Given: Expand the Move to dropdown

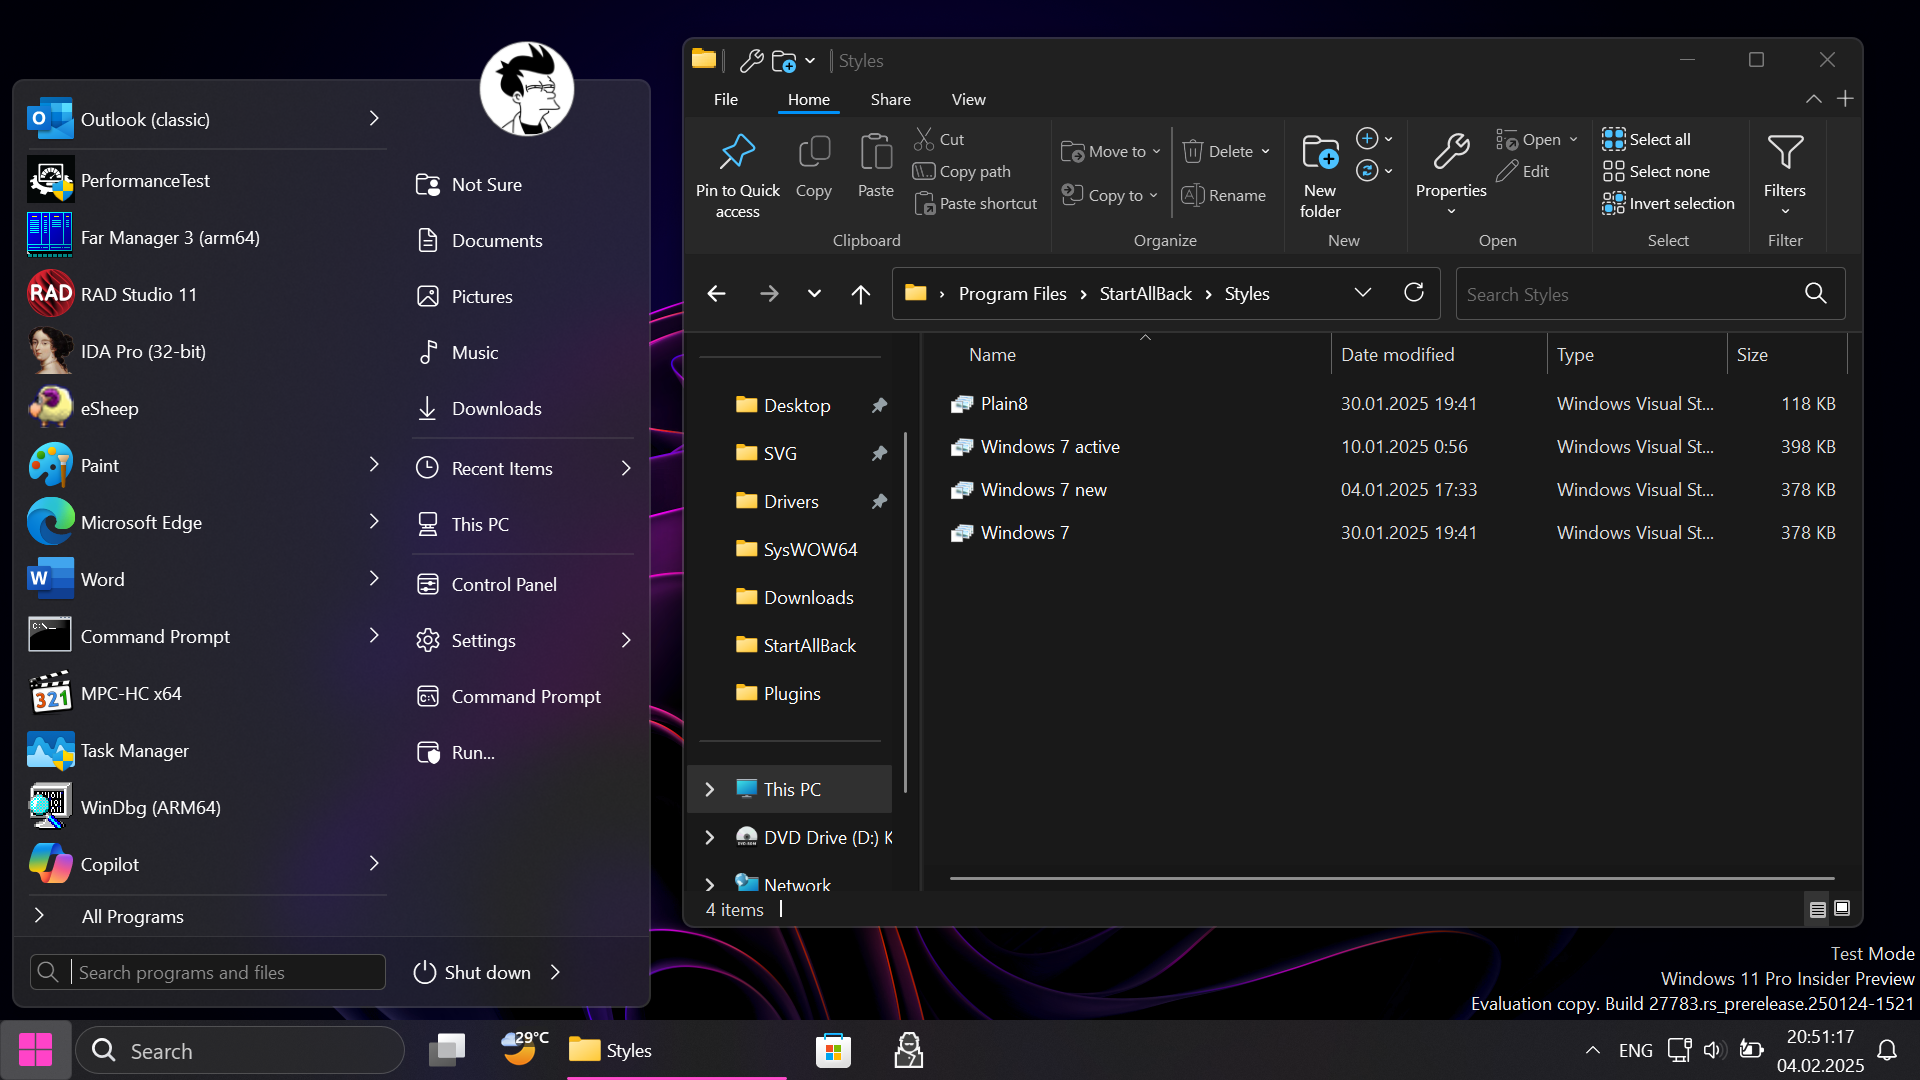Looking at the screenshot, I should tap(1158, 151).
